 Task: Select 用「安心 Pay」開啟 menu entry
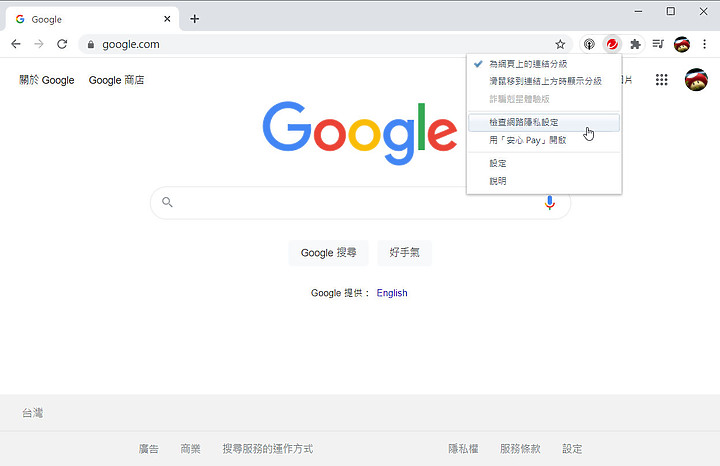pos(544,140)
